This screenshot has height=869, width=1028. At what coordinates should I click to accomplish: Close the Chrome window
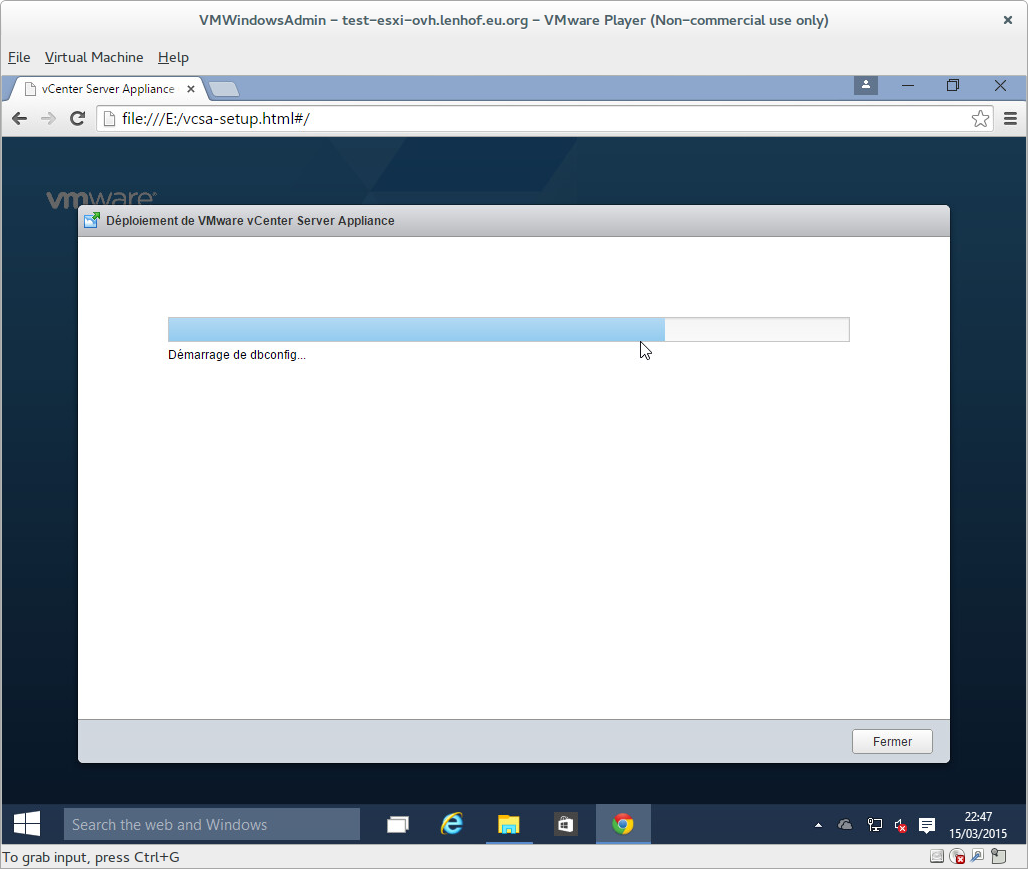click(1000, 85)
